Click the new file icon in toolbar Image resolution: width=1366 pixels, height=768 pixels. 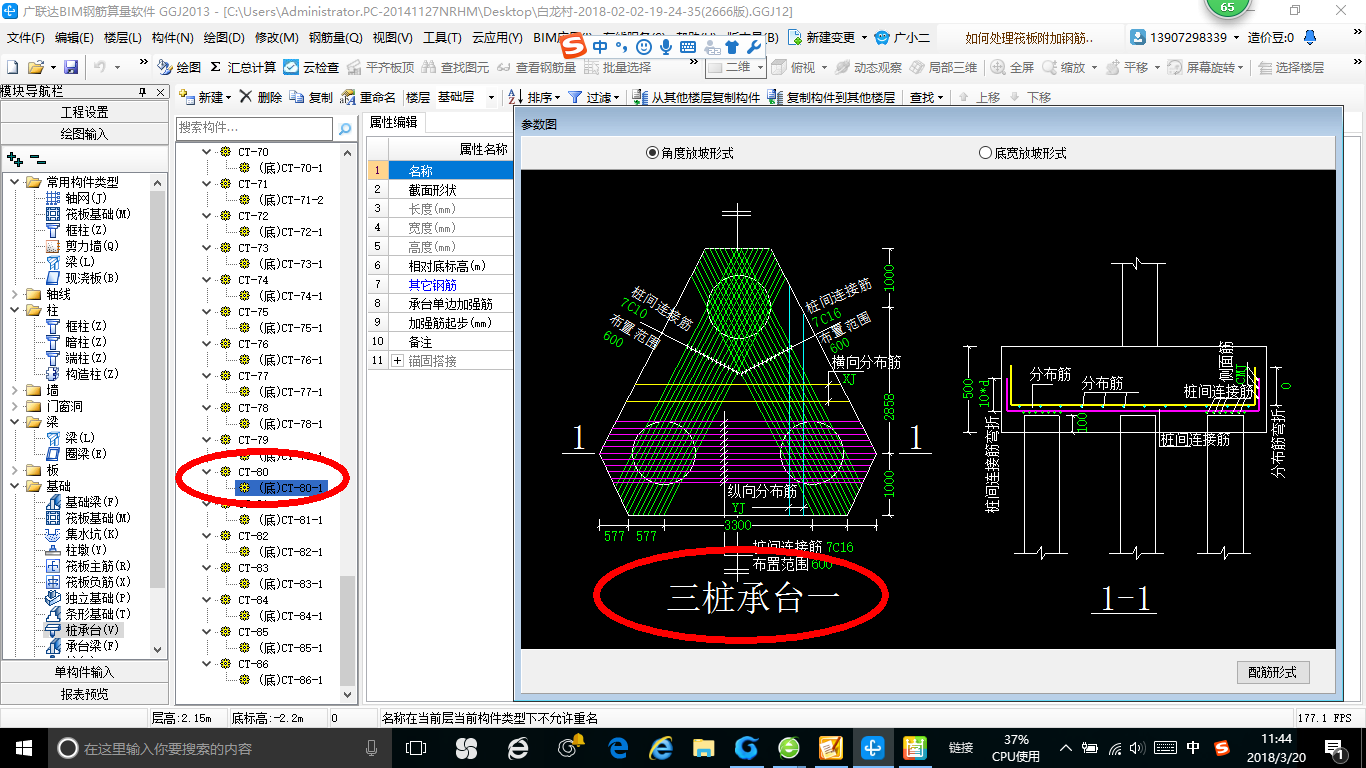[12, 67]
